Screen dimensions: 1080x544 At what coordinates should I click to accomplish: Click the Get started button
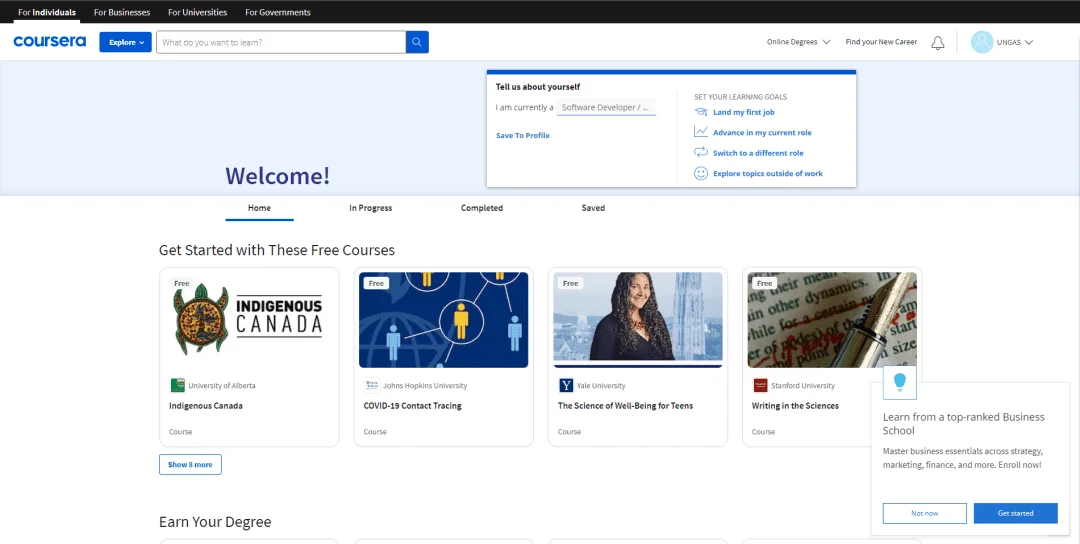pos(1015,513)
